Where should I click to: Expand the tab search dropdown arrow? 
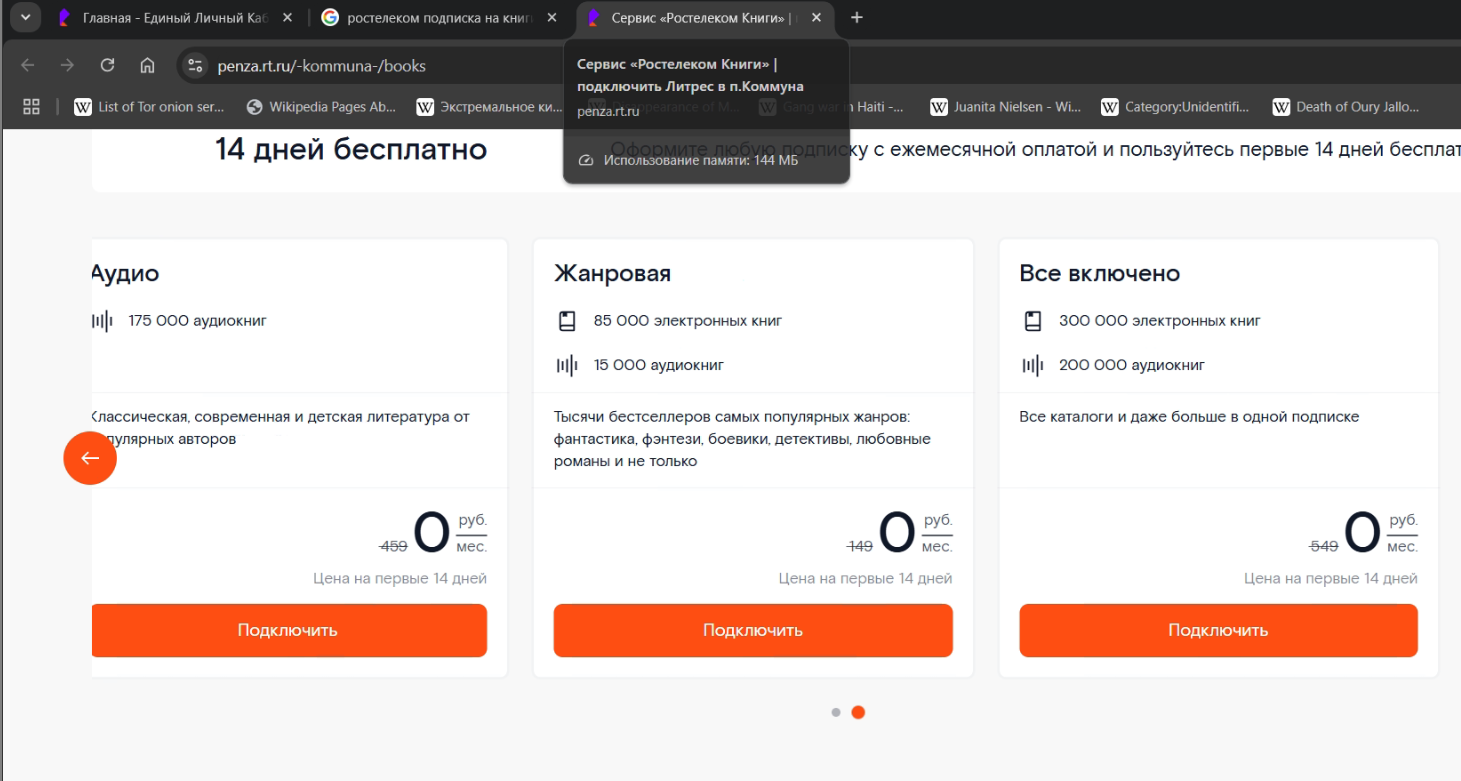coord(25,18)
